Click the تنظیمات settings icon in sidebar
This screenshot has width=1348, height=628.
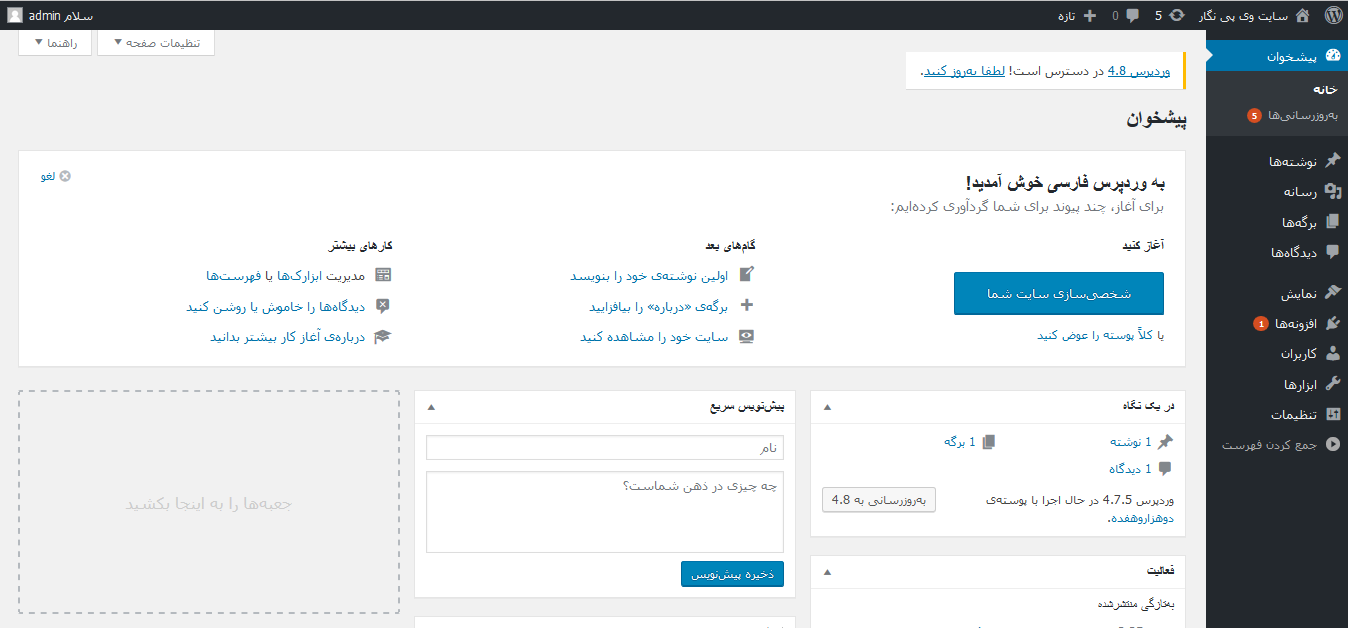[1331, 415]
